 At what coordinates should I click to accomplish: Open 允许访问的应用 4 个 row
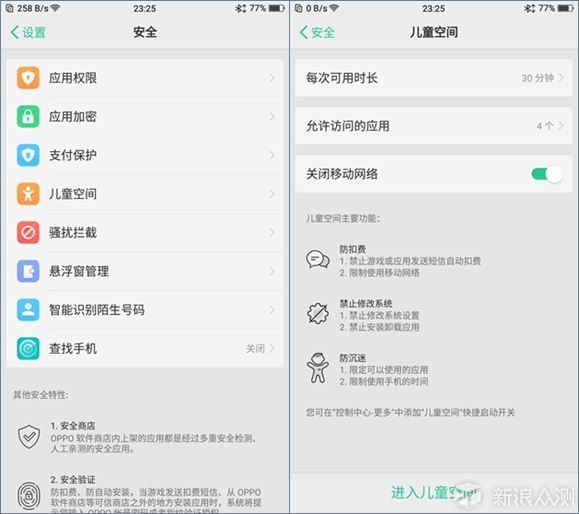434,126
